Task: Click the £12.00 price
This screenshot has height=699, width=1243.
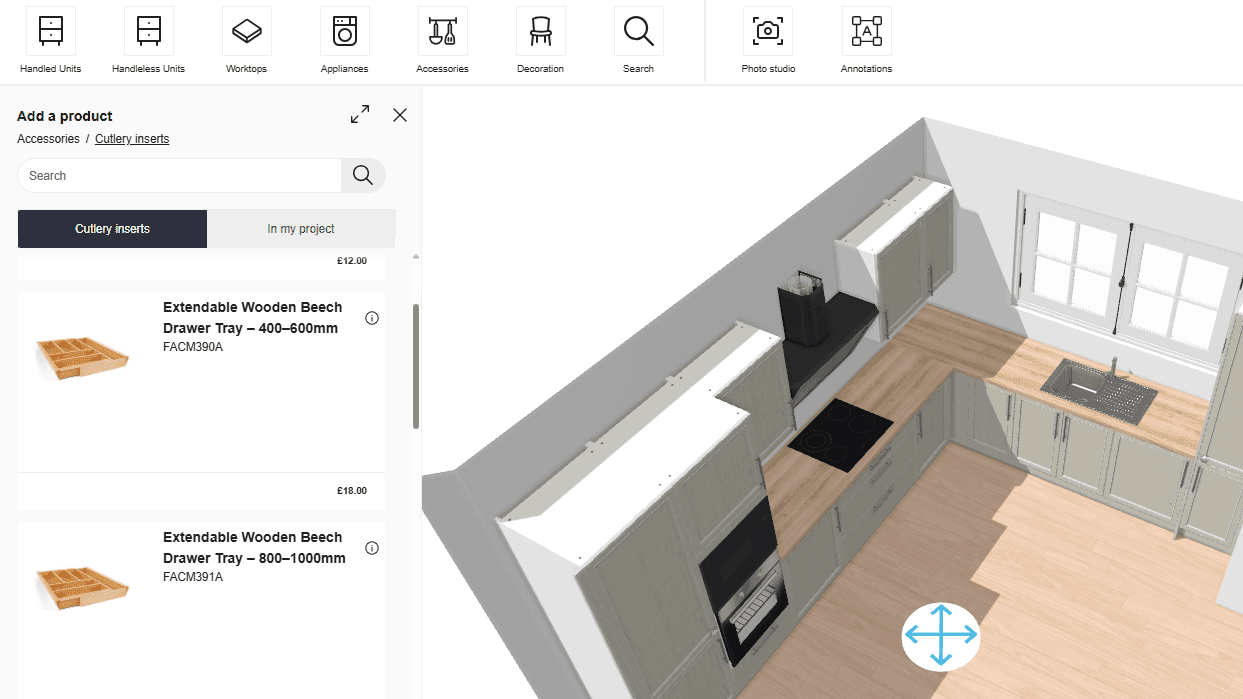Action: point(352,261)
